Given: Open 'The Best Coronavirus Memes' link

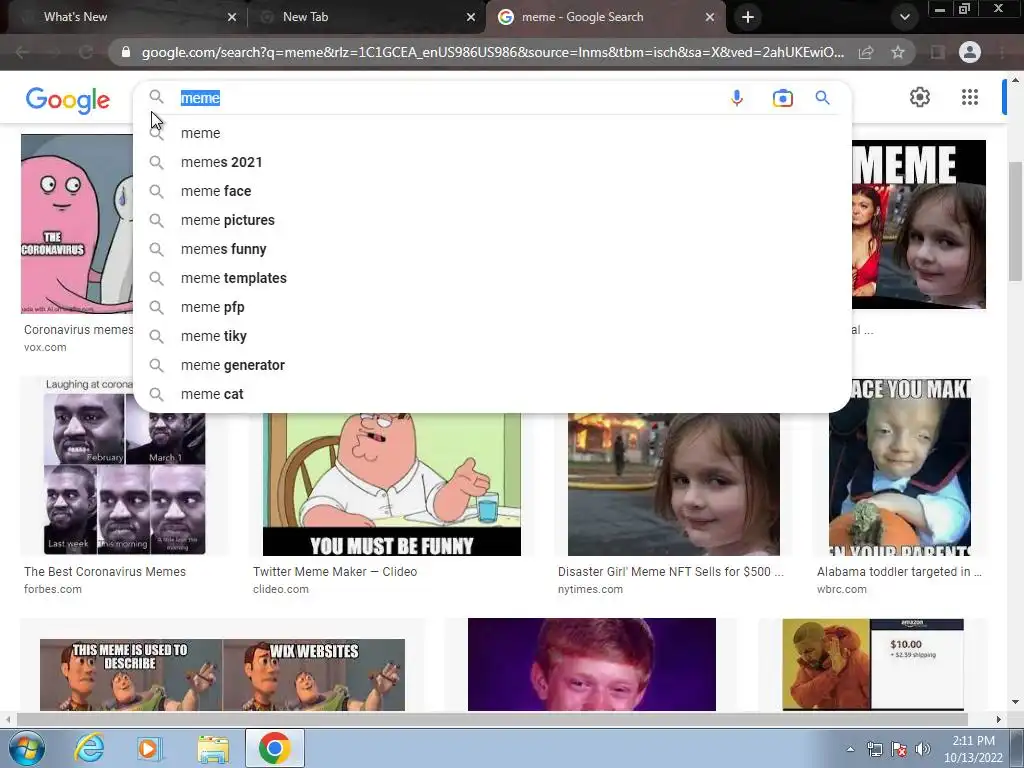Looking at the screenshot, I should pyautogui.click(x=105, y=571).
